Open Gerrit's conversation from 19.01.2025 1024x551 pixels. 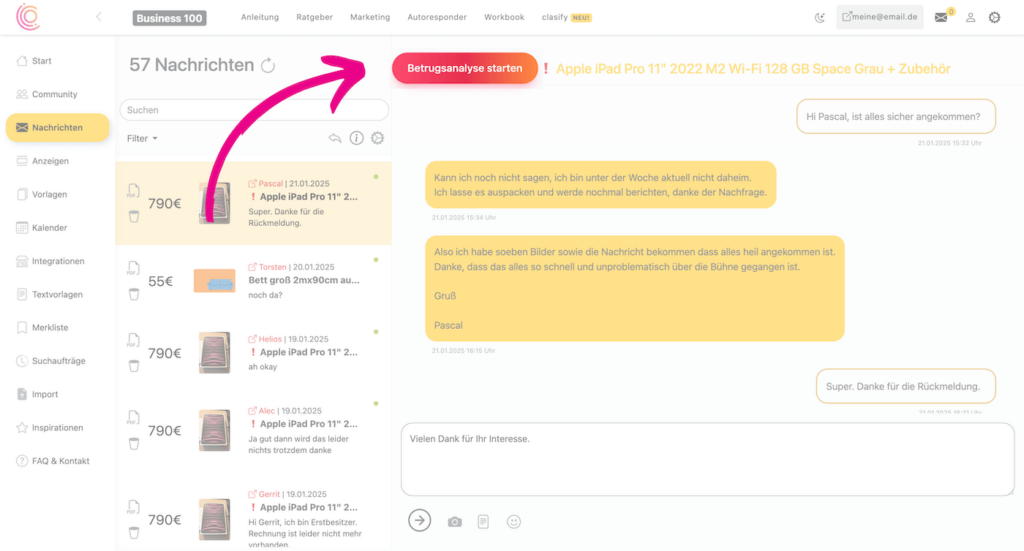pos(253,517)
